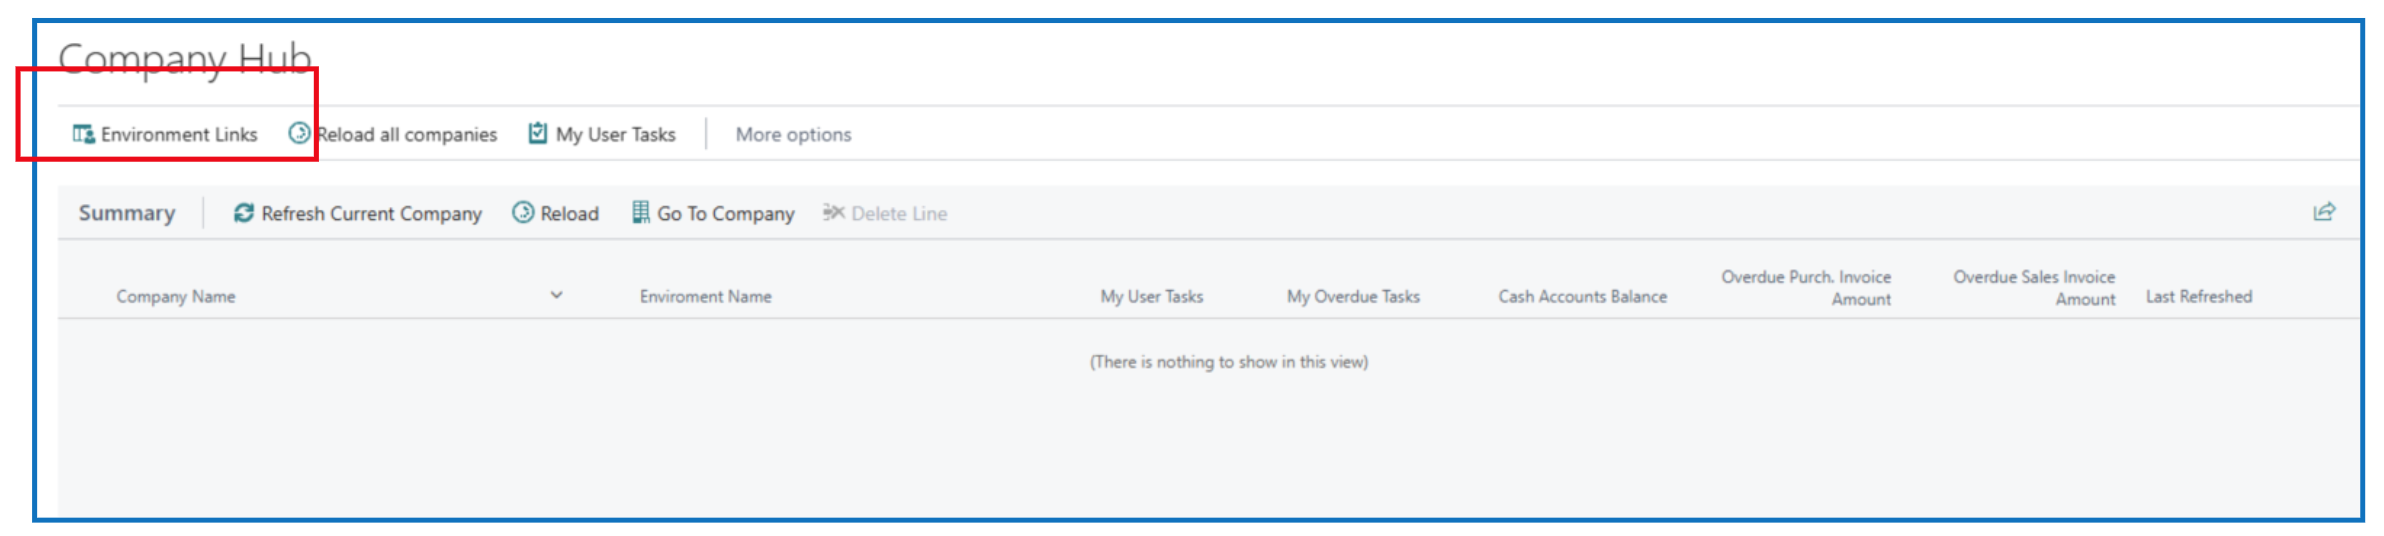Open the More options menu
Image resolution: width=2384 pixels, height=536 pixels.
coord(793,134)
